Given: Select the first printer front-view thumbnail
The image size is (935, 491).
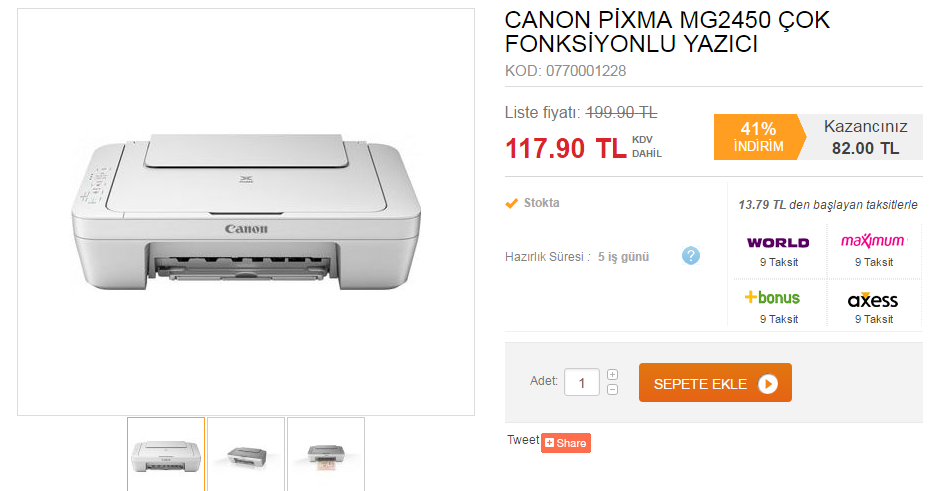Looking at the screenshot, I should point(166,455).
